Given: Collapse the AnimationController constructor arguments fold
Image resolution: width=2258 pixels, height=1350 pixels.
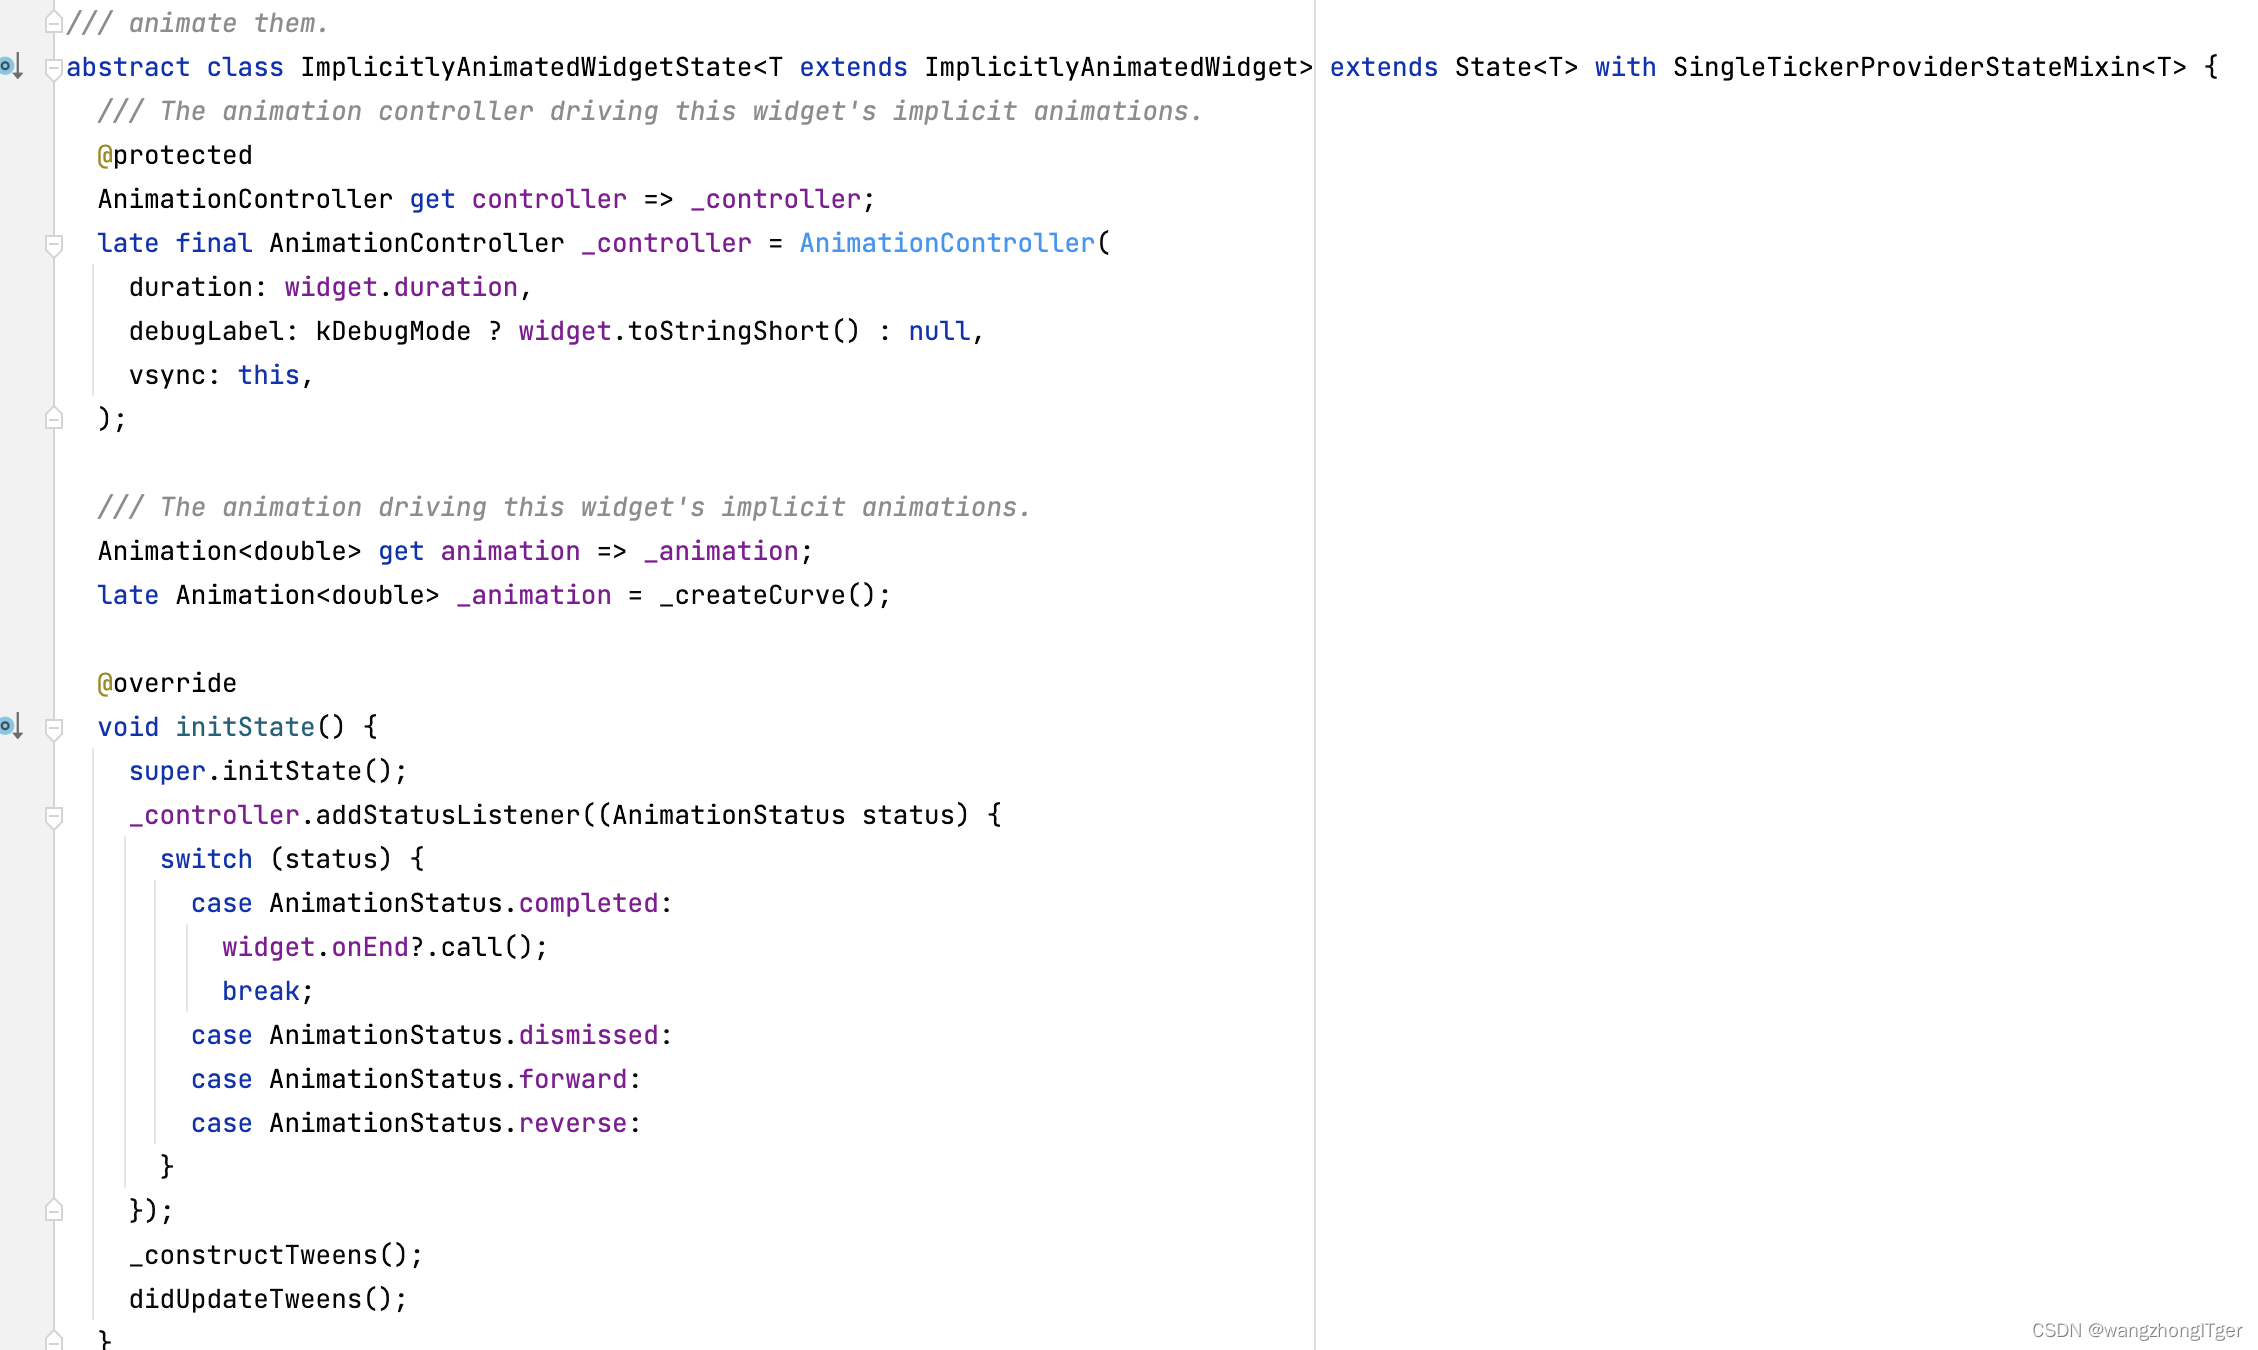Looking at the screenshot, I should coord(52,245).
